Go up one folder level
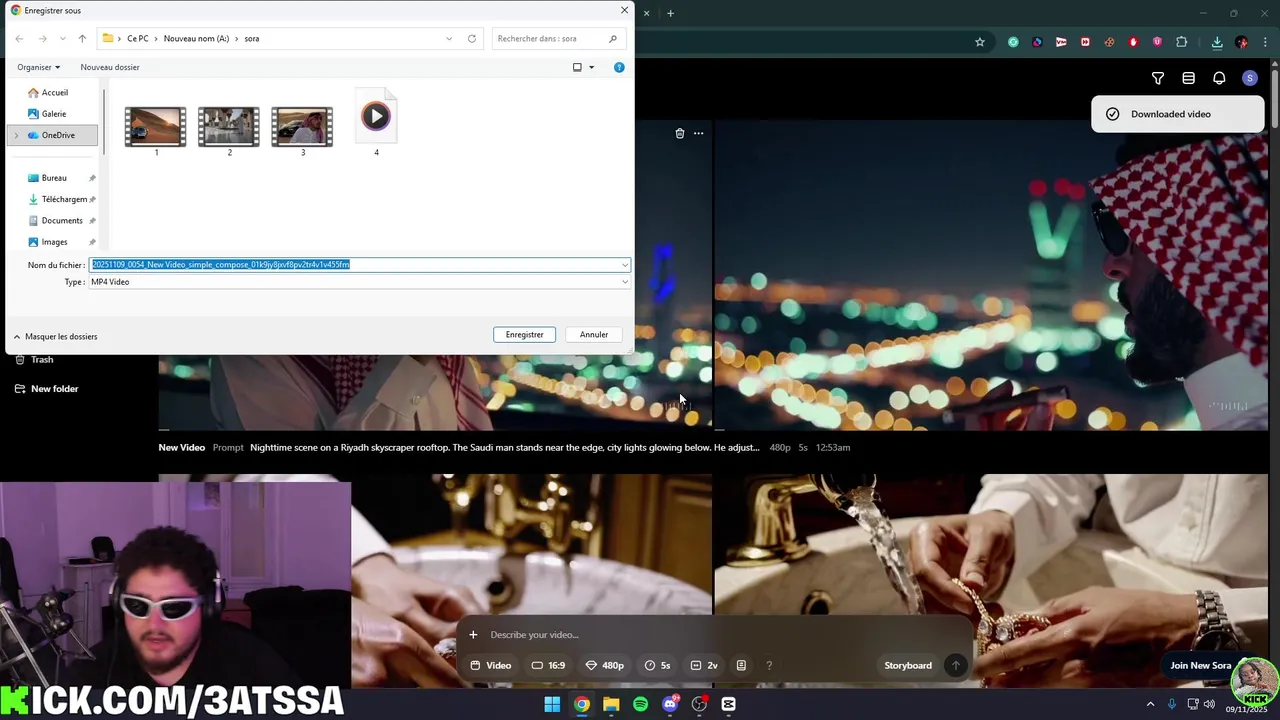Image resolution: width=1280 pixels, height=720 pixels. click(82, 39)
